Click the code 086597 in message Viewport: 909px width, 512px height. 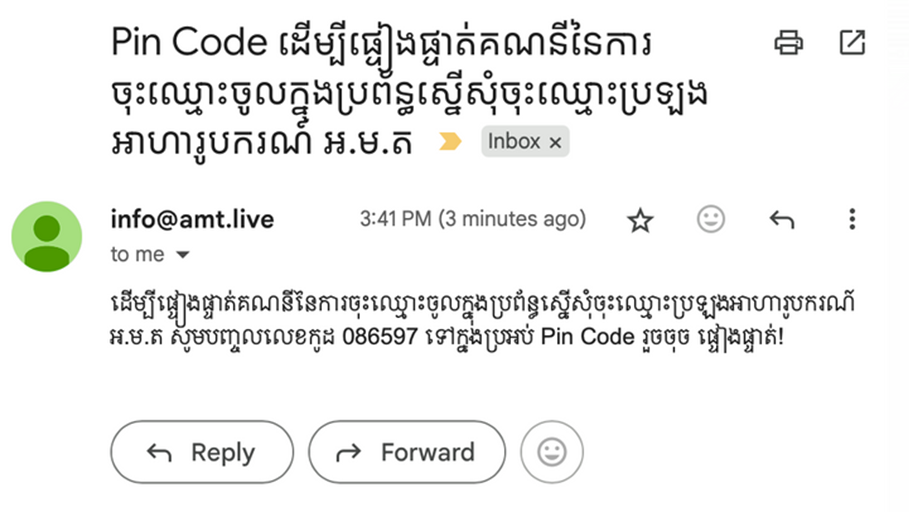coord(379,337)
